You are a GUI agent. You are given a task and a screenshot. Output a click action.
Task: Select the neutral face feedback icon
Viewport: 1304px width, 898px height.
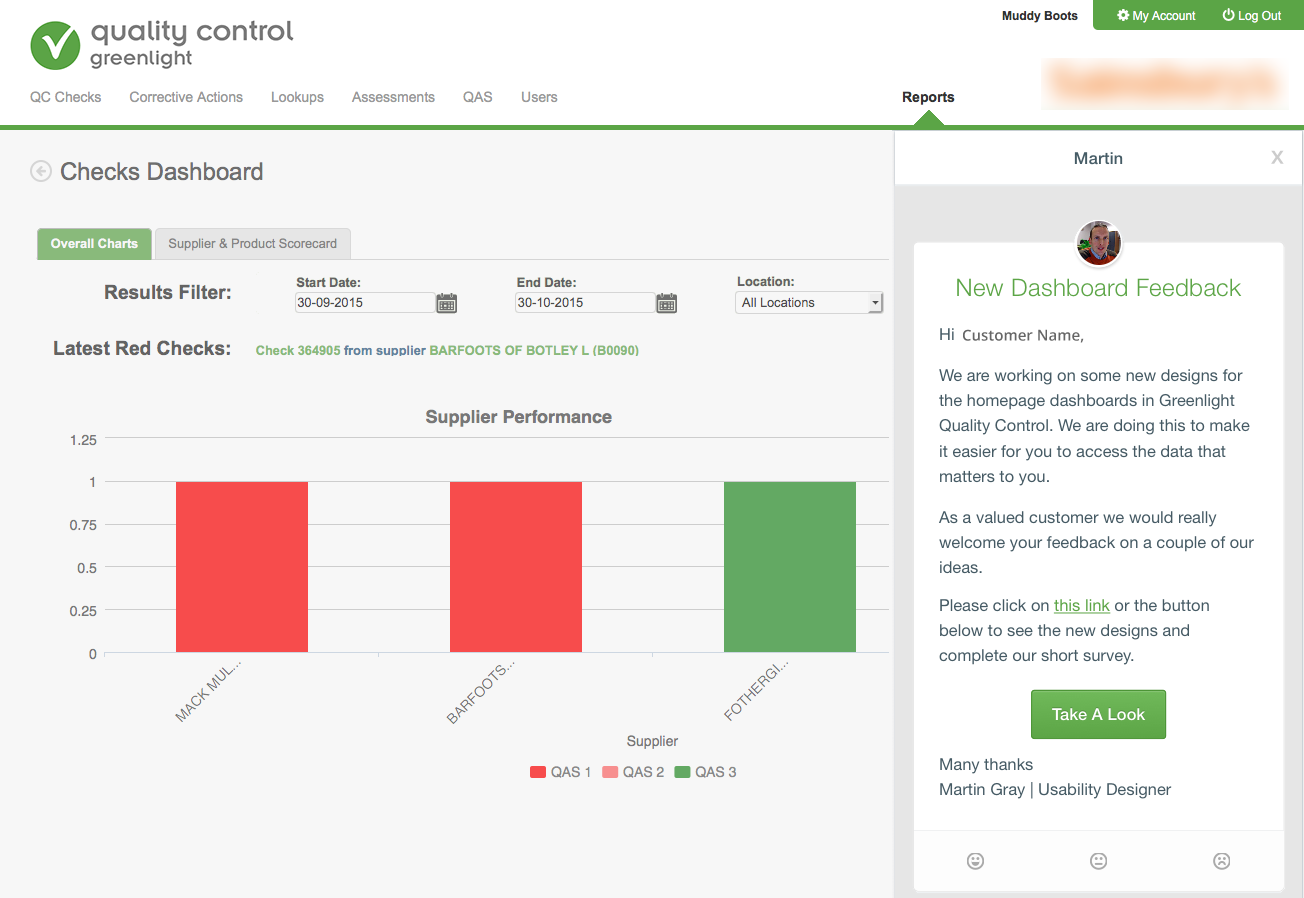(1098, 861)
